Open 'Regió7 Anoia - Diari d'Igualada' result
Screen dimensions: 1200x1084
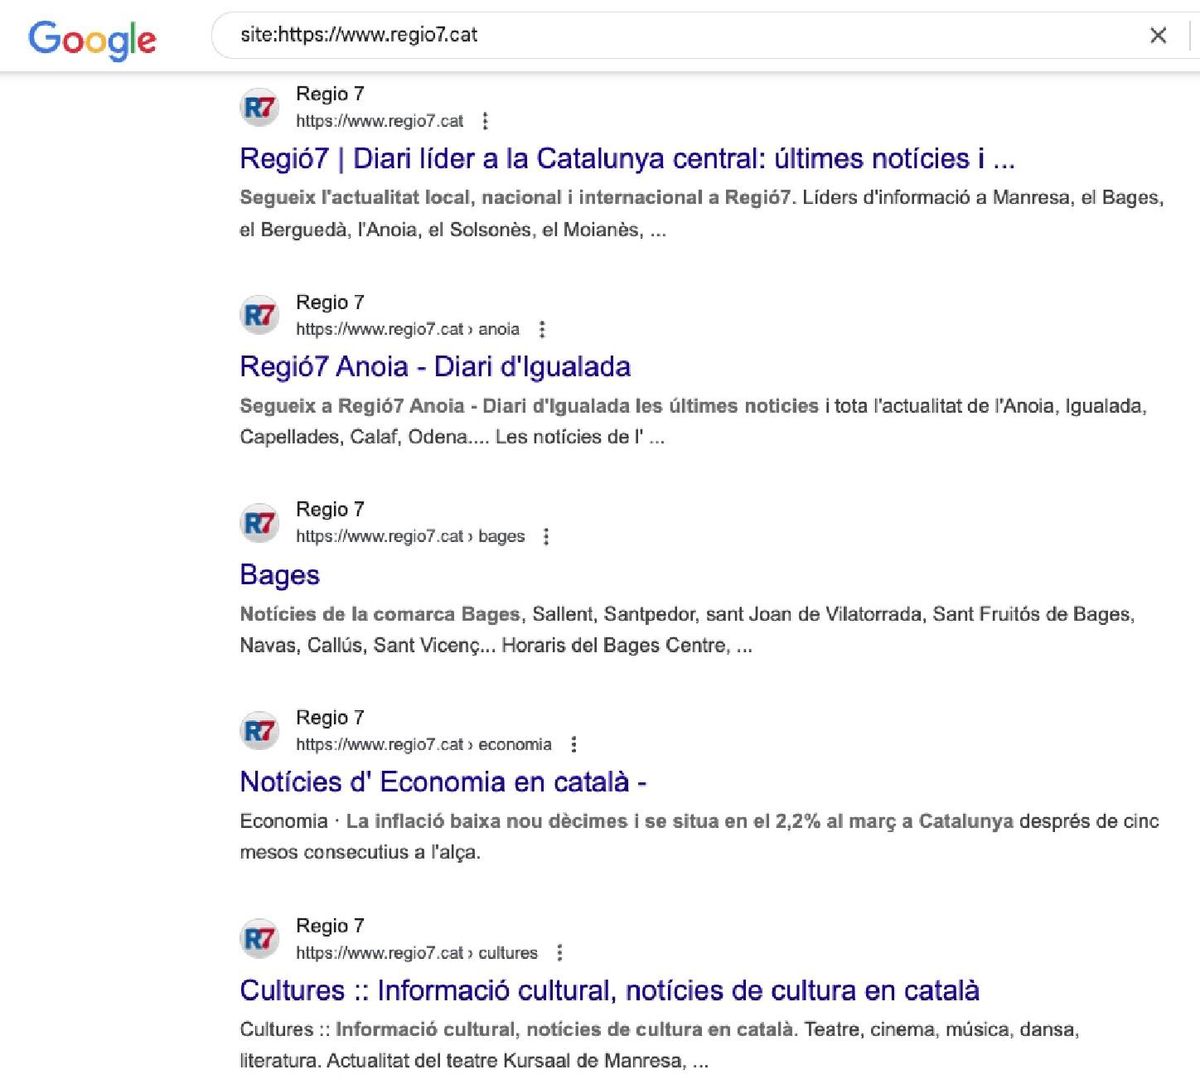point(435,367)
